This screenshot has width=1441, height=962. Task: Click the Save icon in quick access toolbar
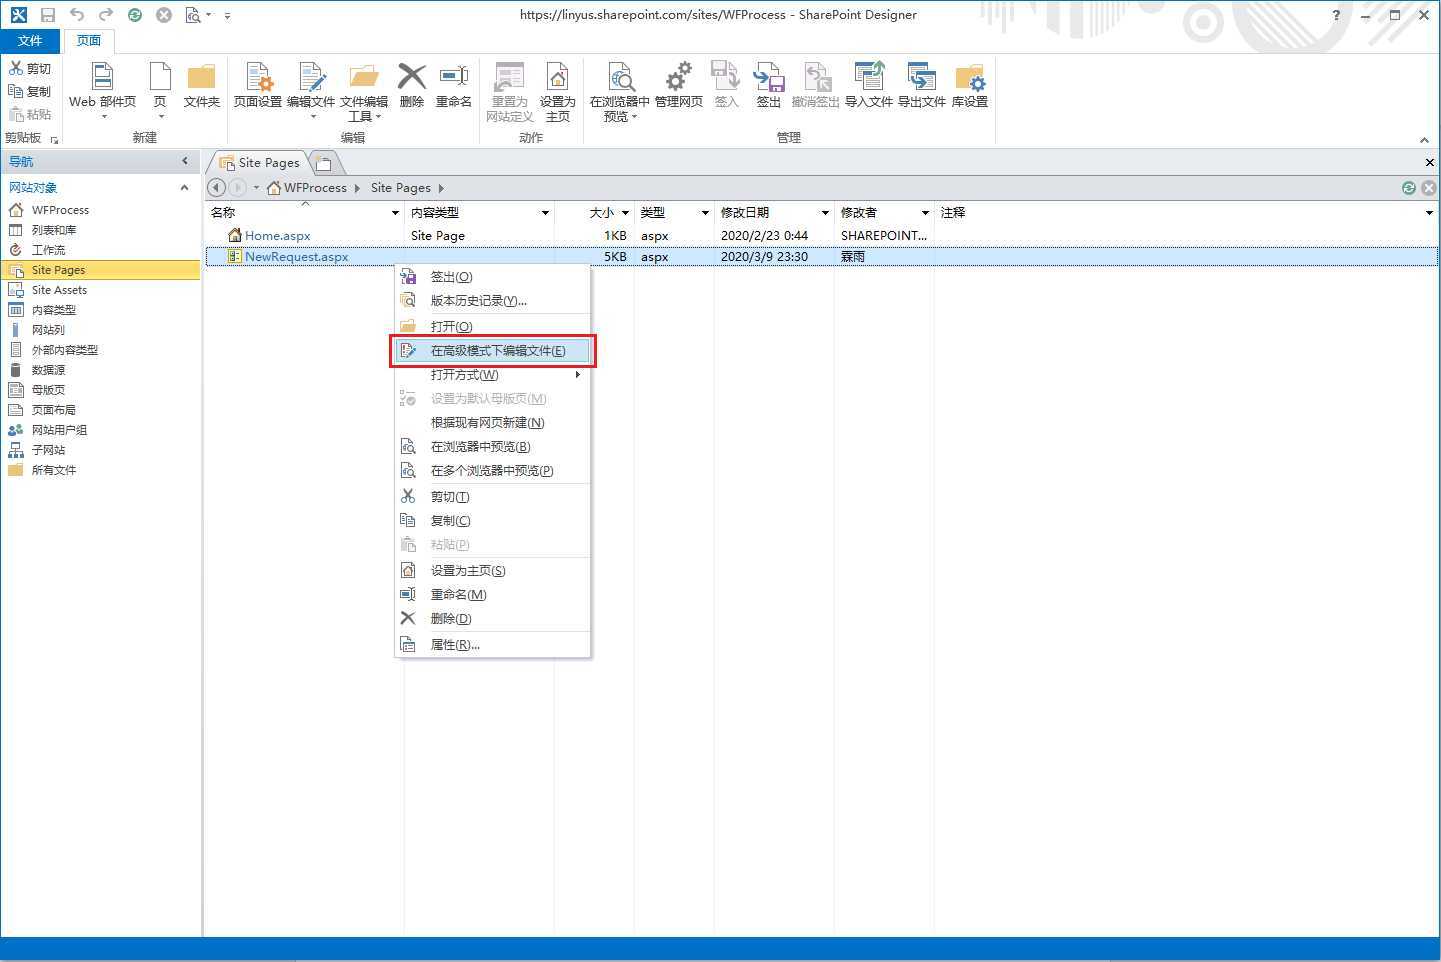click(x=47, y=15)
